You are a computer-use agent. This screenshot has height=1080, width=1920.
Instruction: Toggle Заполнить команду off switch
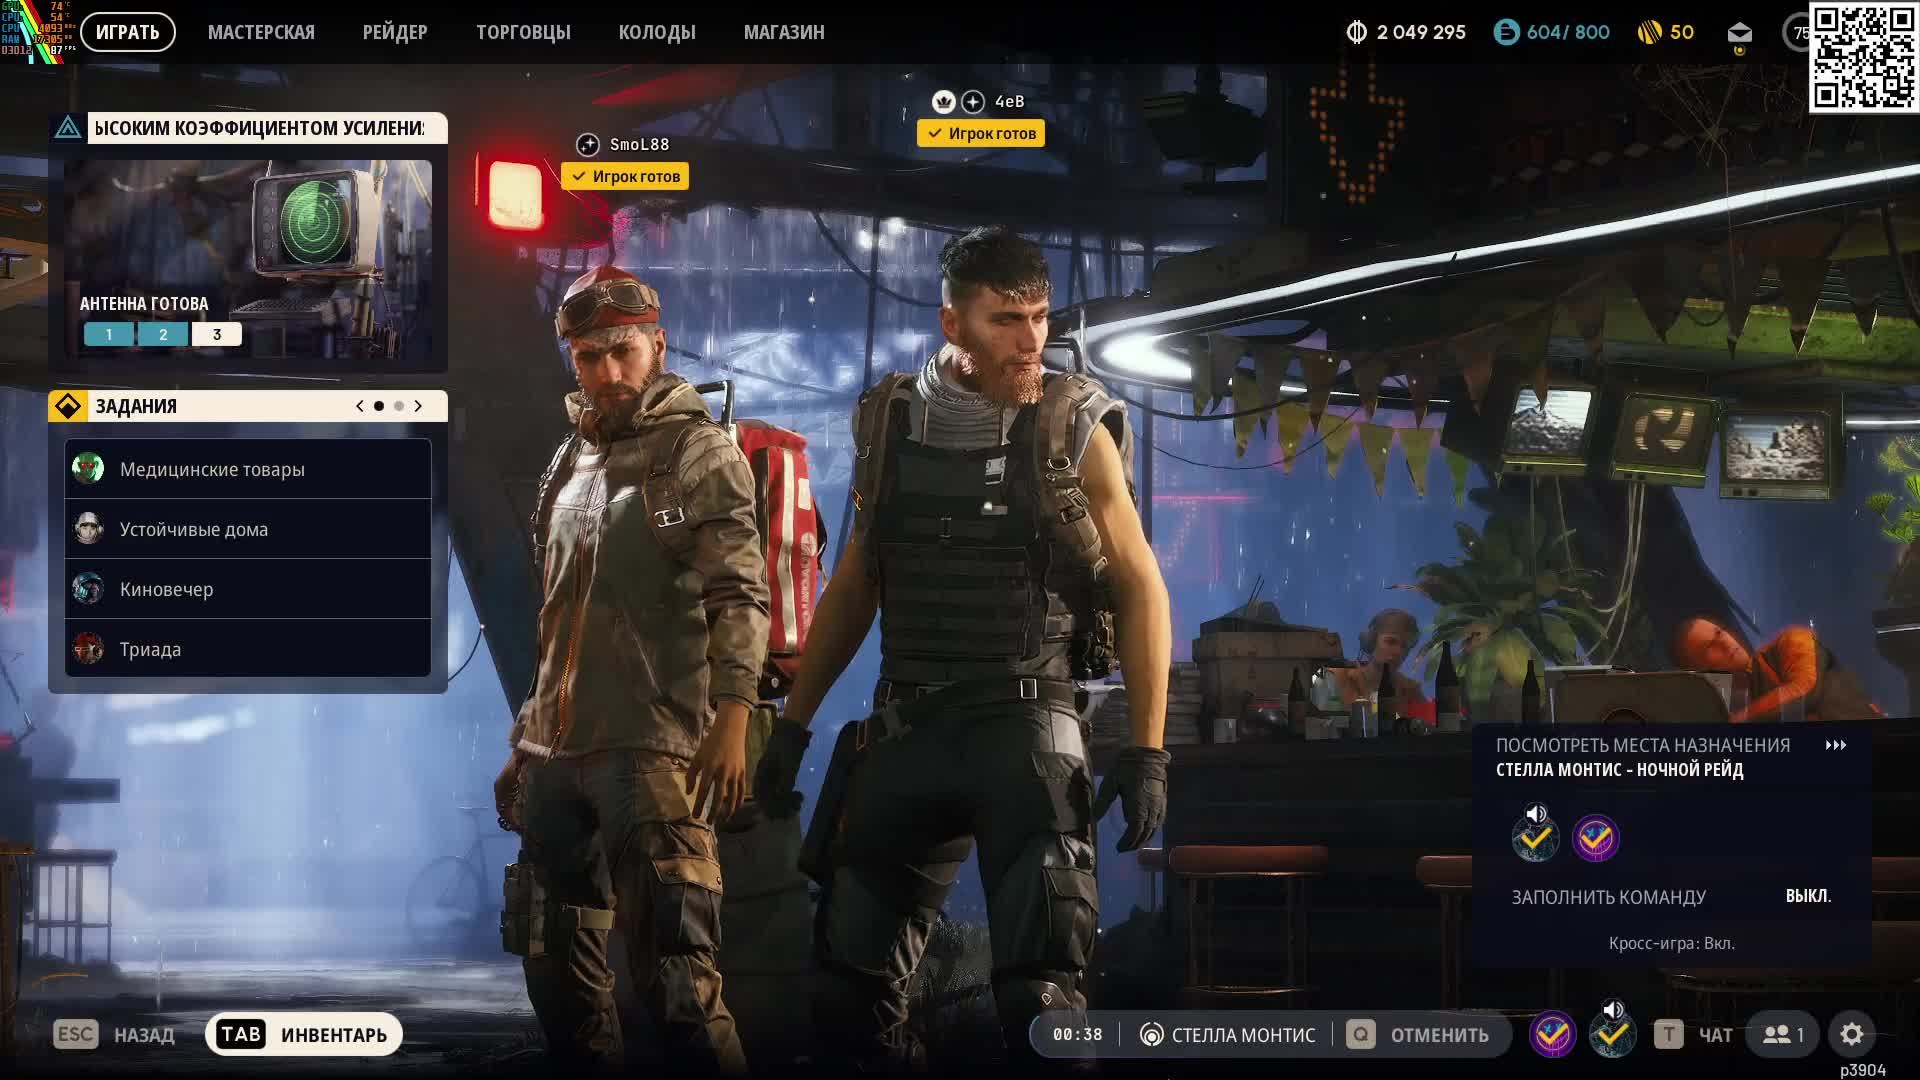click(1807, 896)
